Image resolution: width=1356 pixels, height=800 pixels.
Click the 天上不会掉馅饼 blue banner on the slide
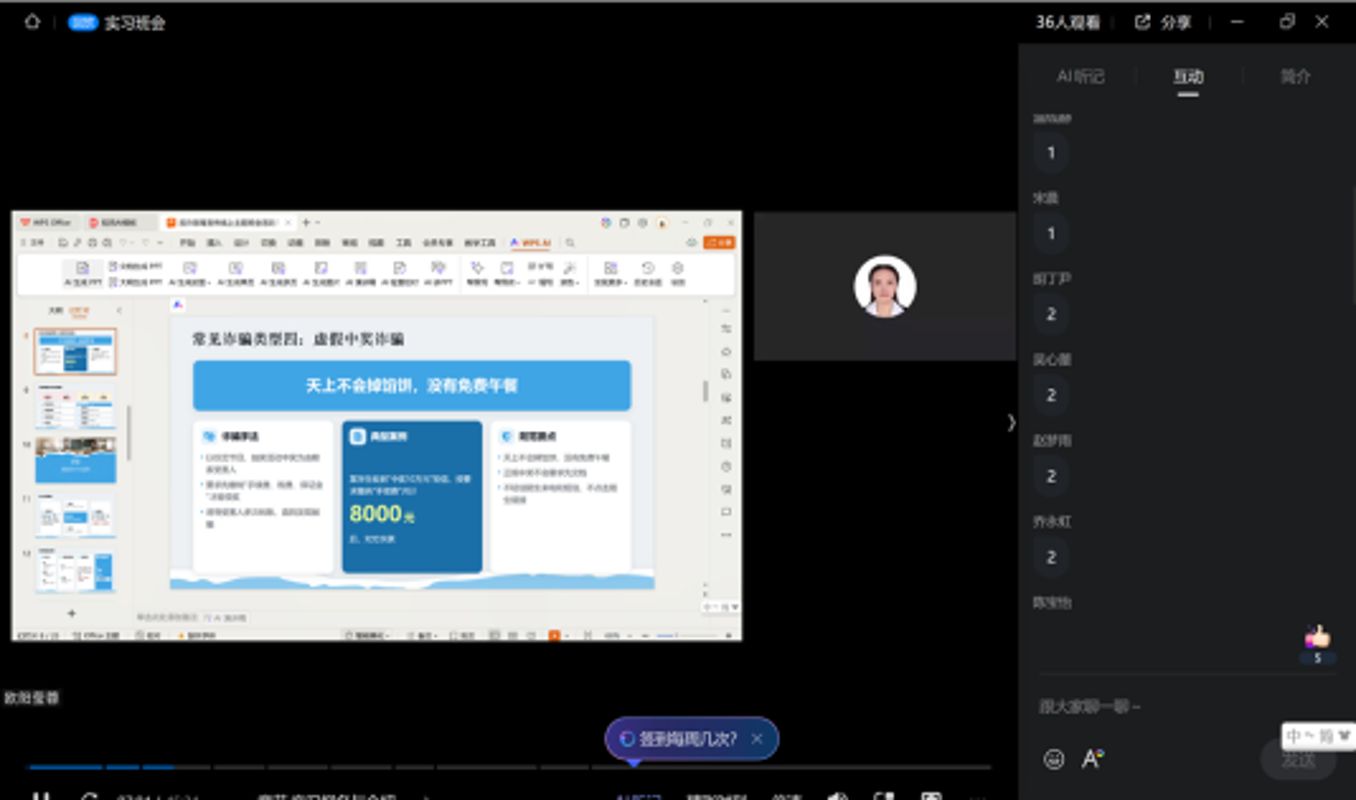pyautogui.click(x=412, y=385)
